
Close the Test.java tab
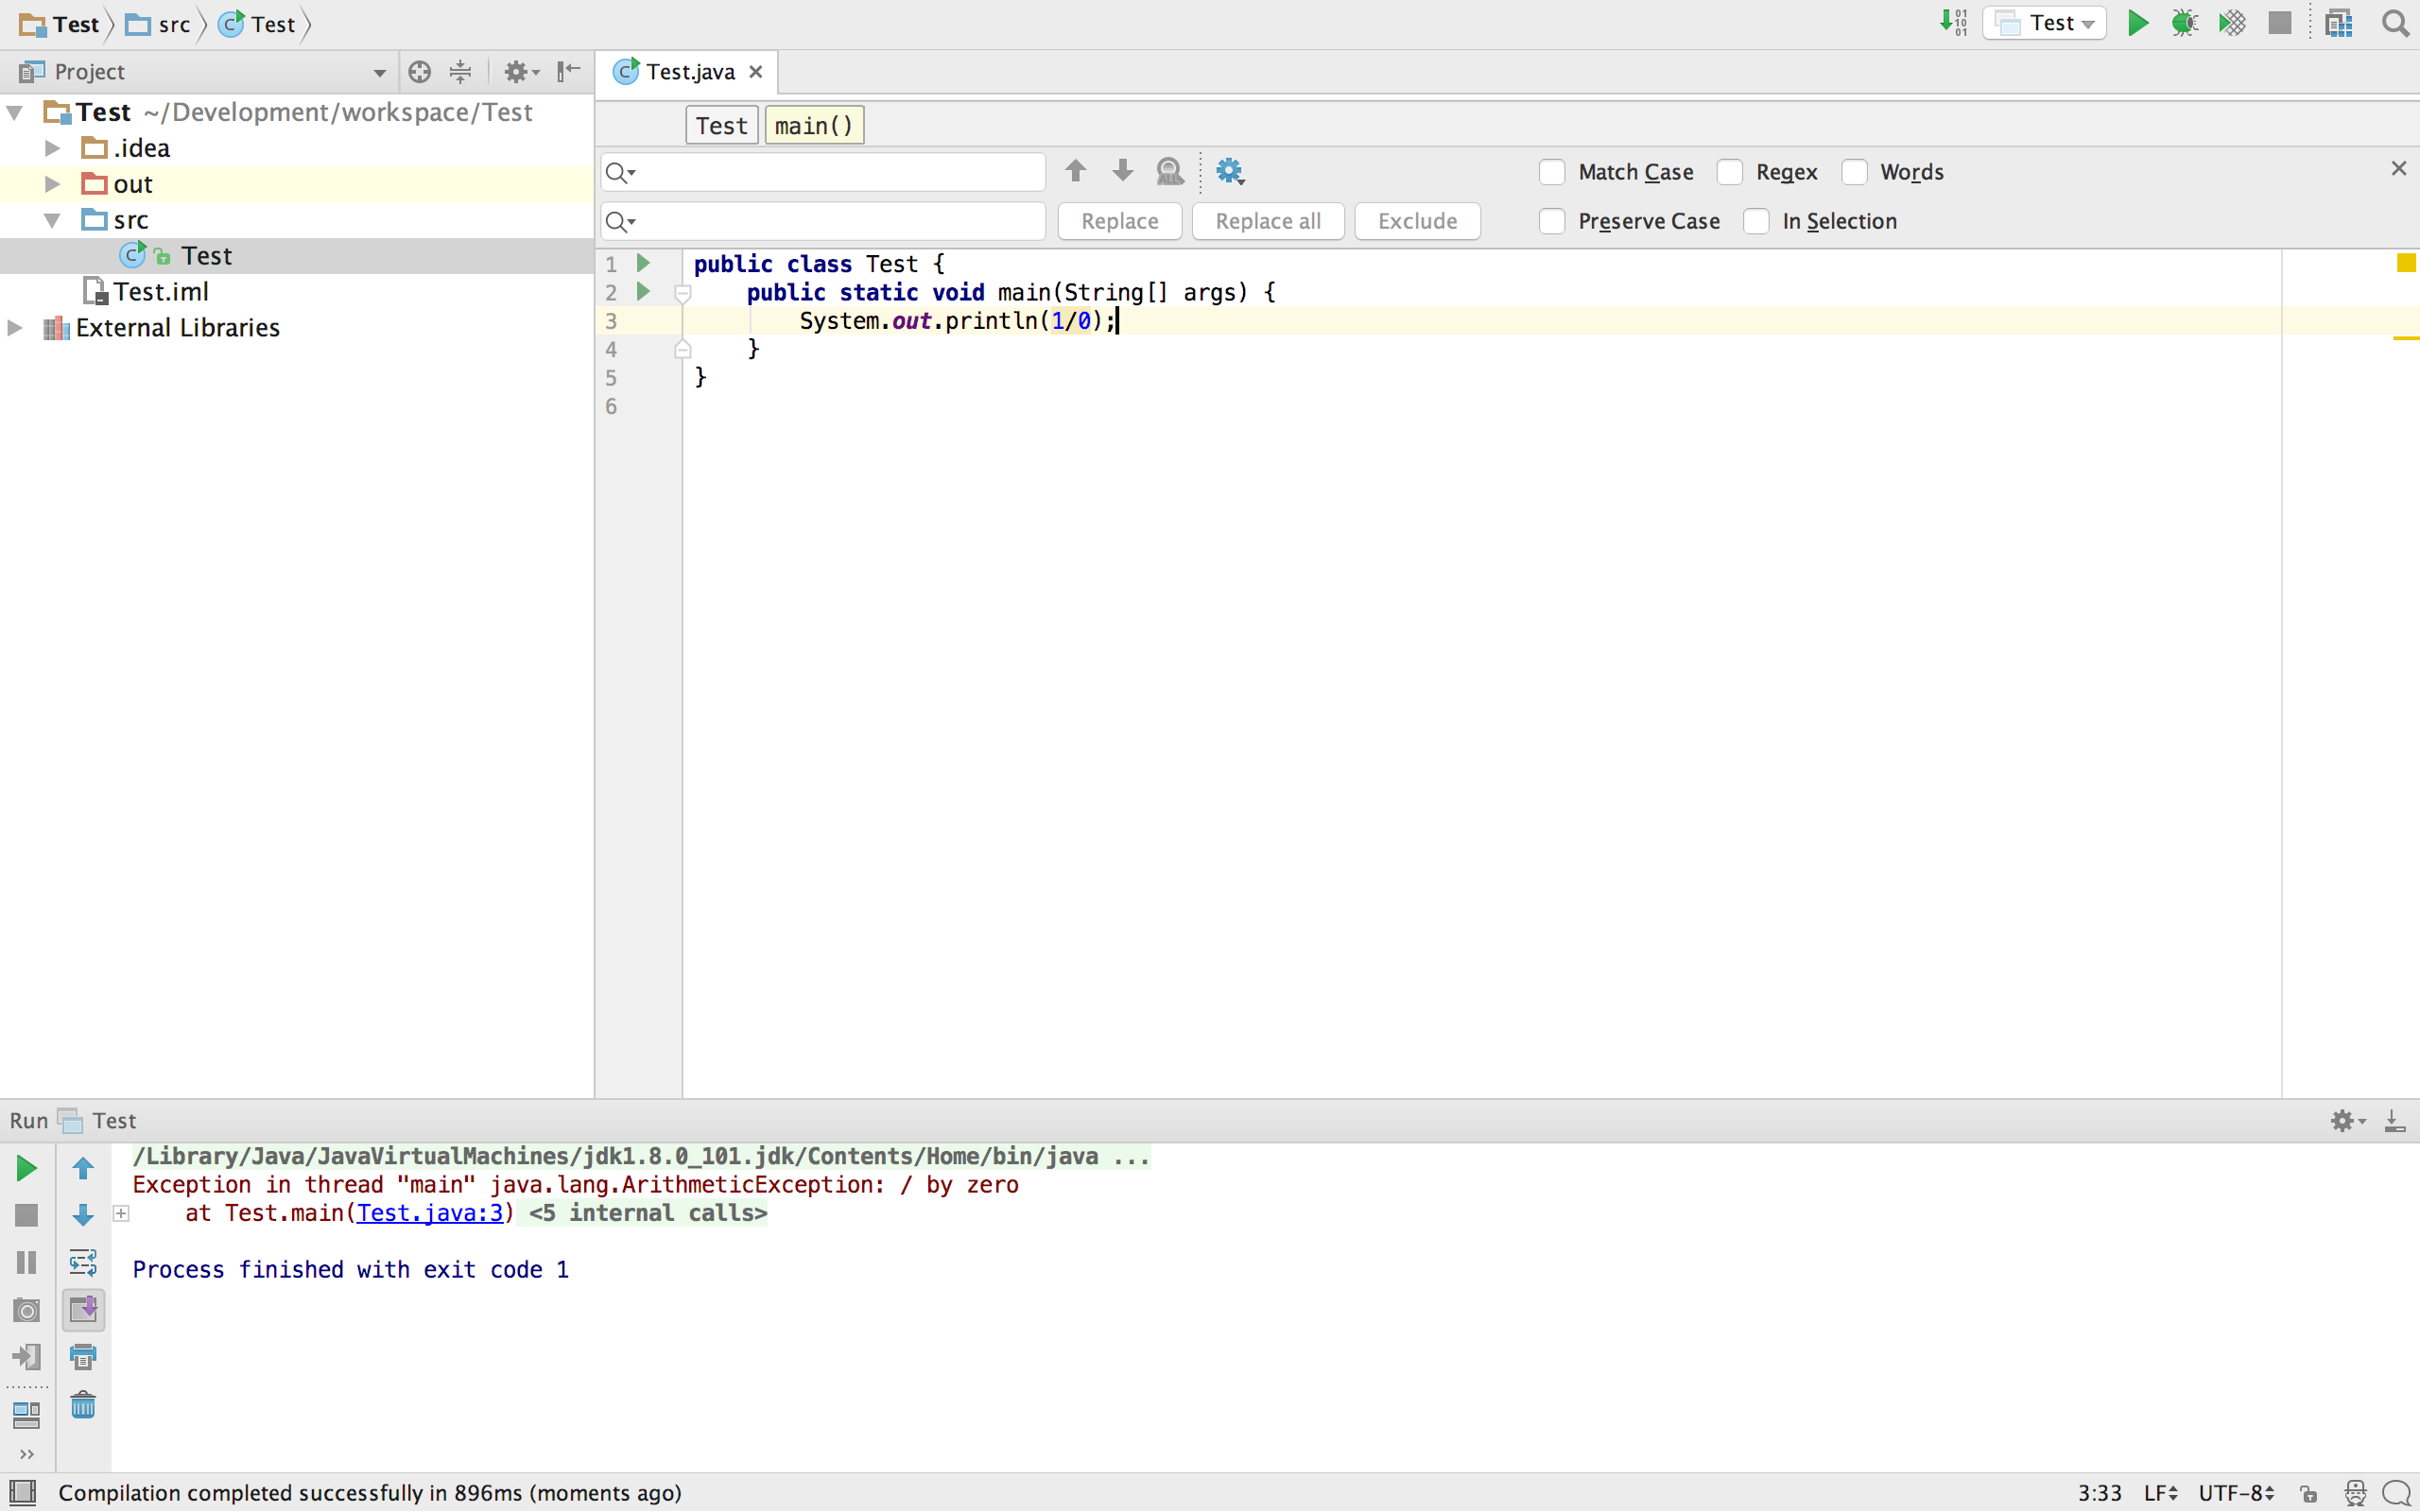click(x=756, y=72)
